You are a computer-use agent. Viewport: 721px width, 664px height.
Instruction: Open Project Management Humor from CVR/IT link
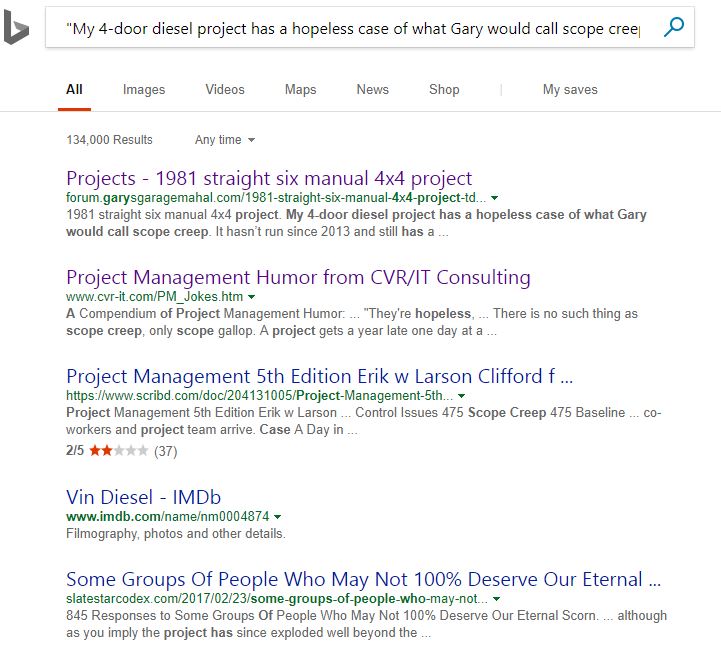click(x=298, y=277)
